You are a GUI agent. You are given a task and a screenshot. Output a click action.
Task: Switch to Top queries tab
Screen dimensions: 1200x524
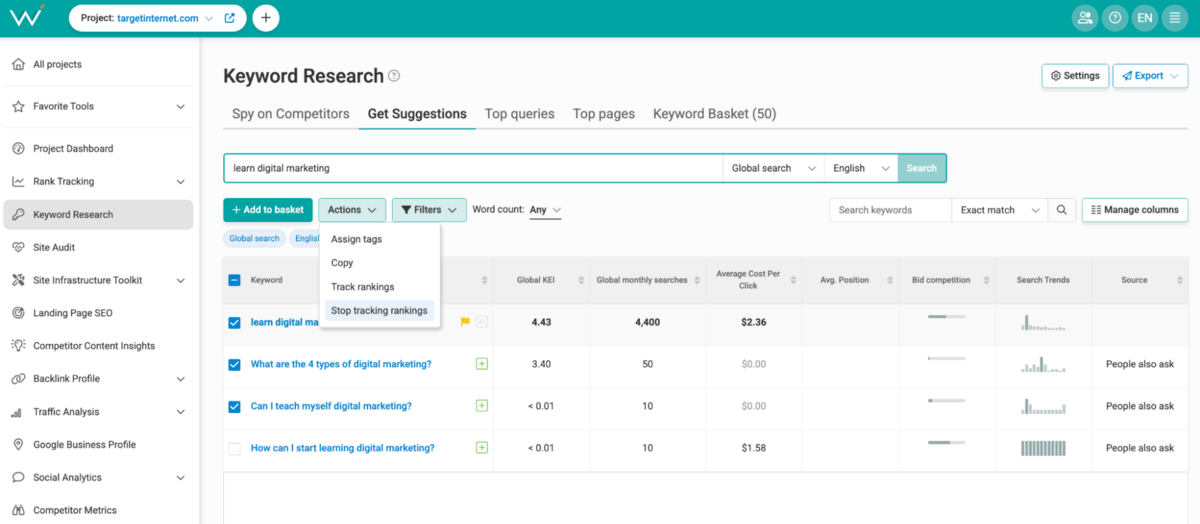[x=520, y=114]
